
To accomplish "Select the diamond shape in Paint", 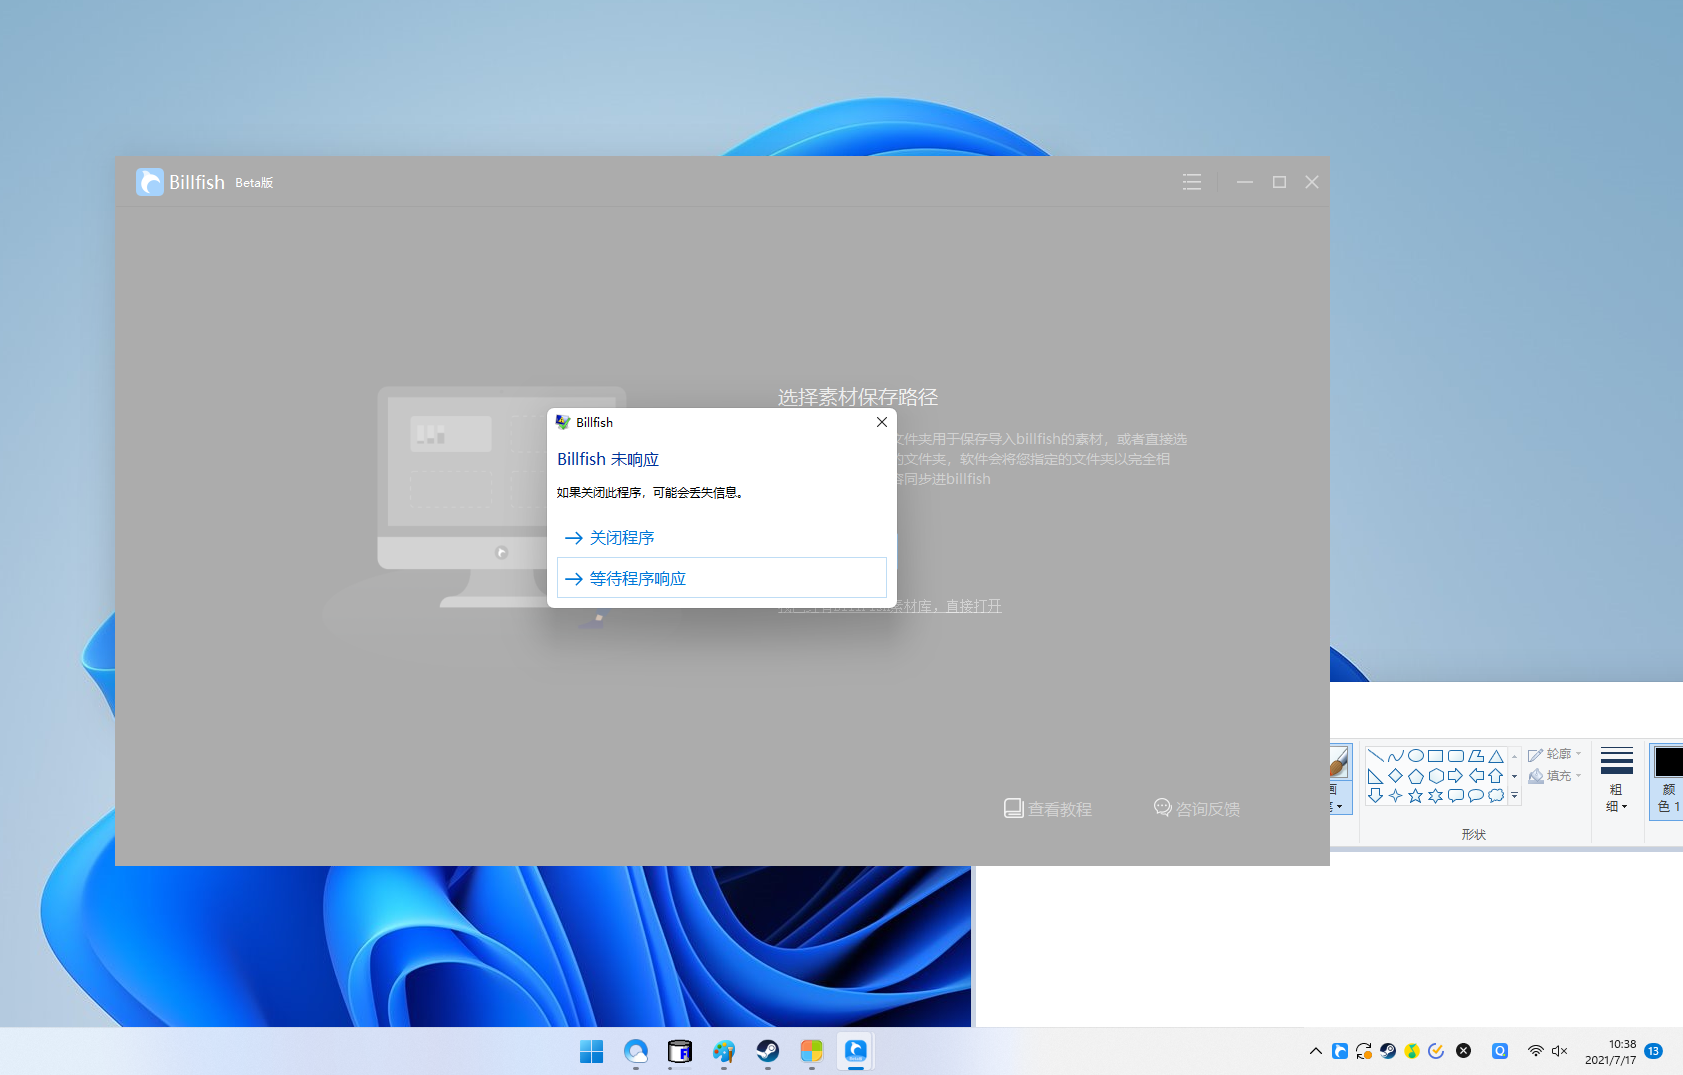I will click(x=1396, y=776).
